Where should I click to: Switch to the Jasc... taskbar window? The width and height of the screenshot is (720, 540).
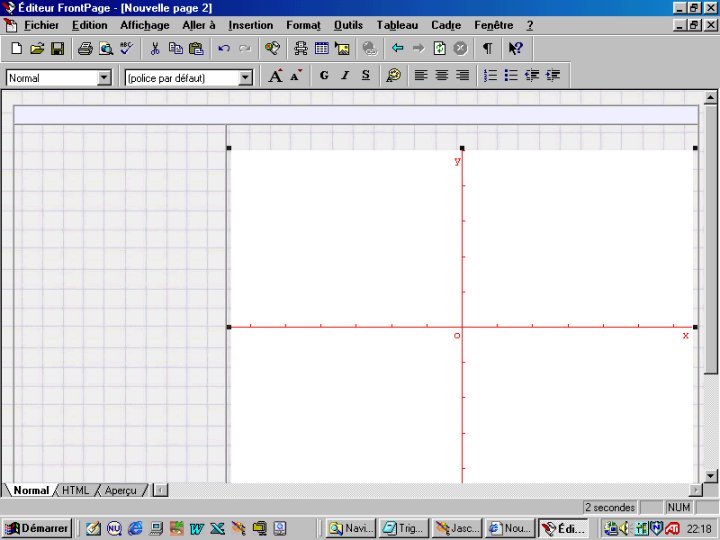click(457, 529)
